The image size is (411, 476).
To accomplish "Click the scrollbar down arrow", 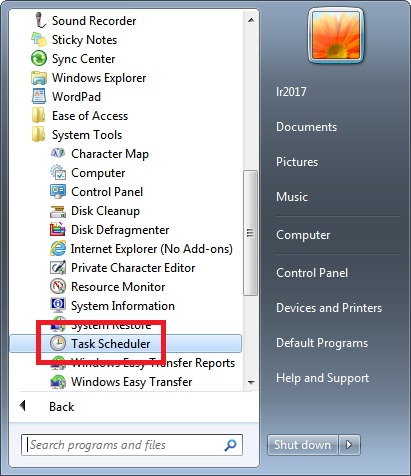I will pyautogui.click(x=251, y=383).
